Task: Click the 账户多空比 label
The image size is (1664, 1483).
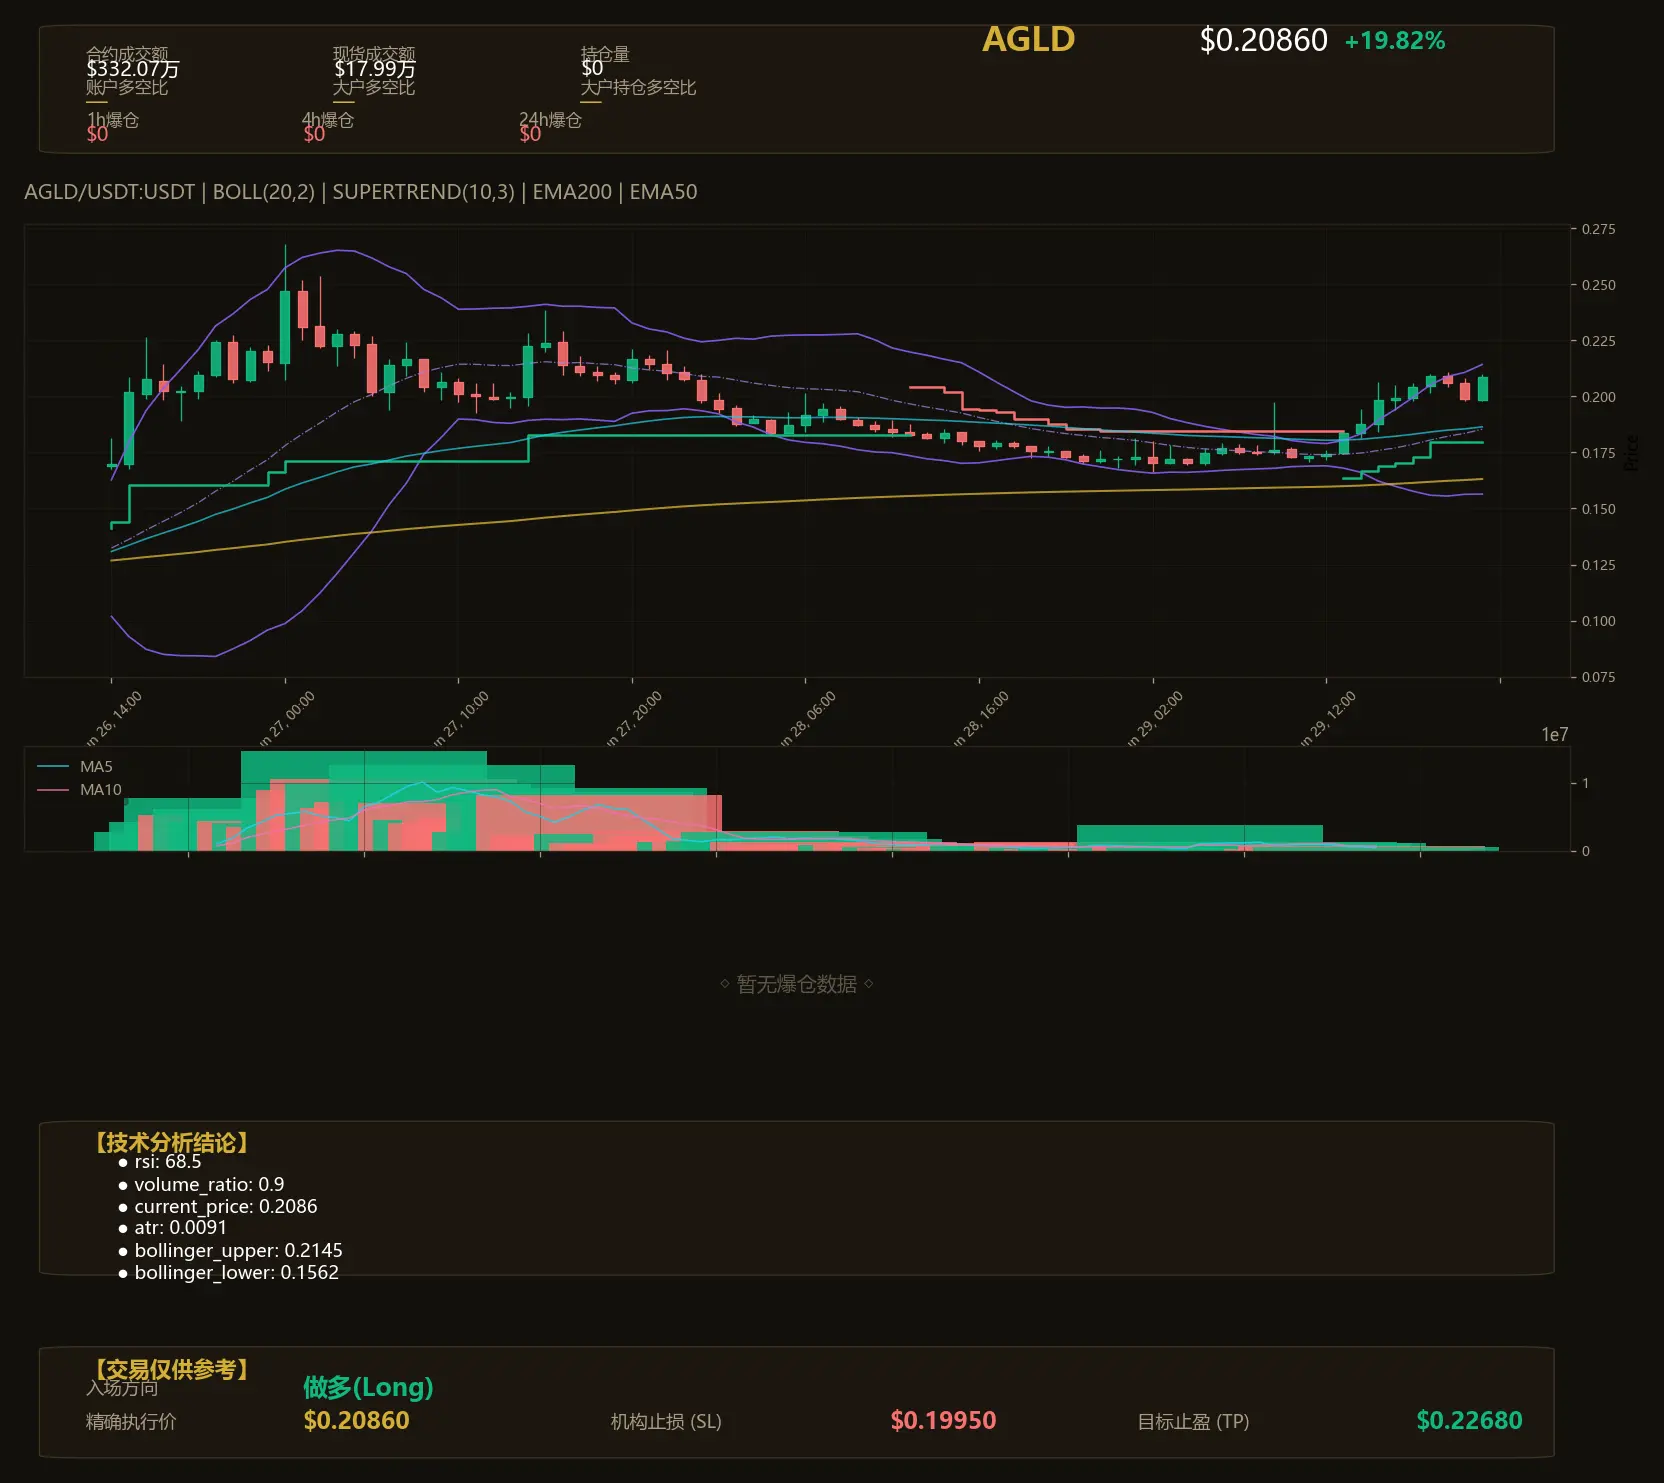Action: tap(127, 87)
